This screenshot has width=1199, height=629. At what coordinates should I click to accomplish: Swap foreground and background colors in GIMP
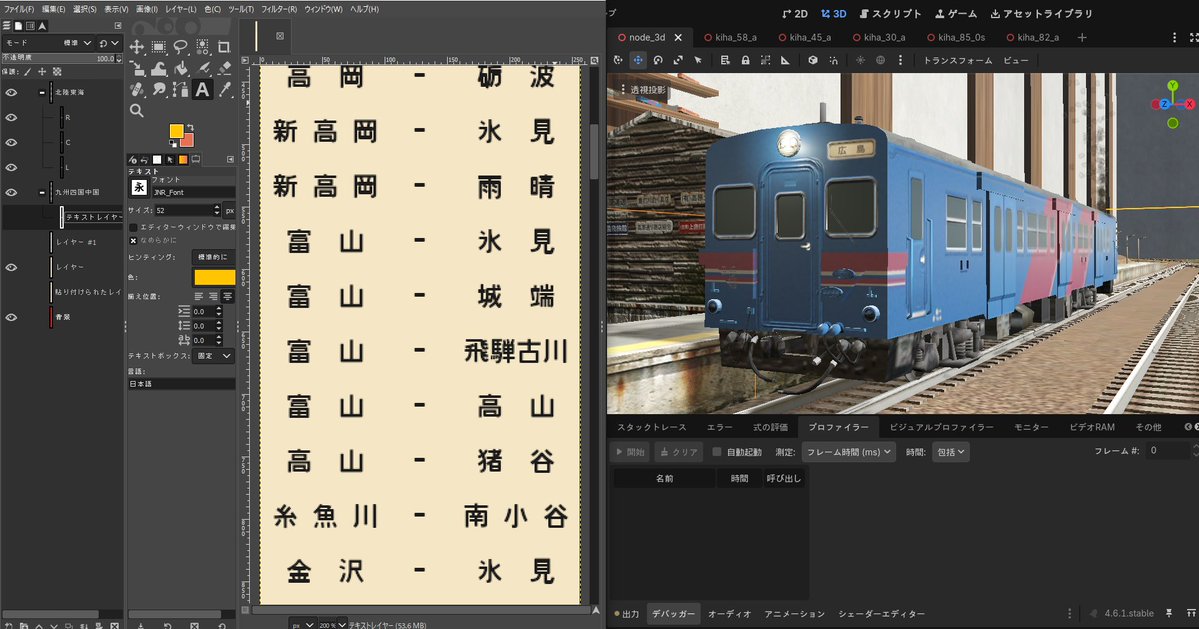tap(190, 128)
